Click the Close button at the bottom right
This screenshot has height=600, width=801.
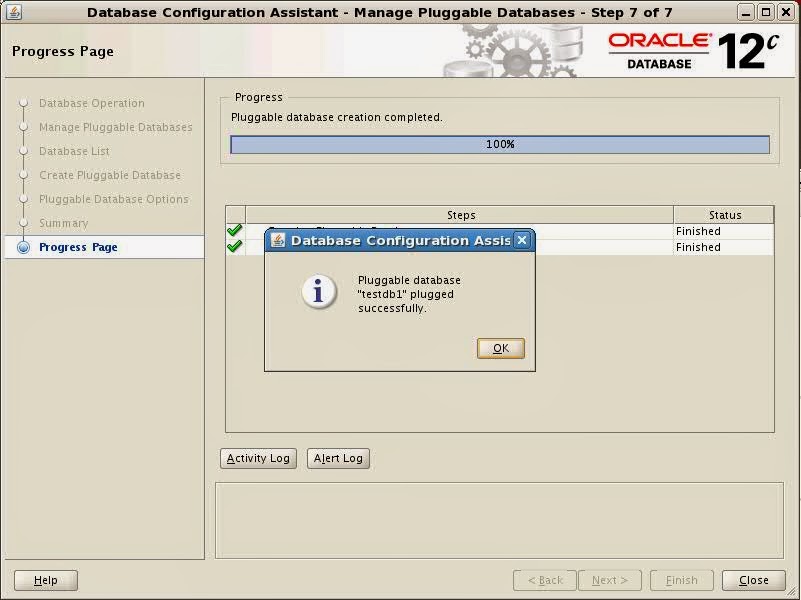coord(753,580)
